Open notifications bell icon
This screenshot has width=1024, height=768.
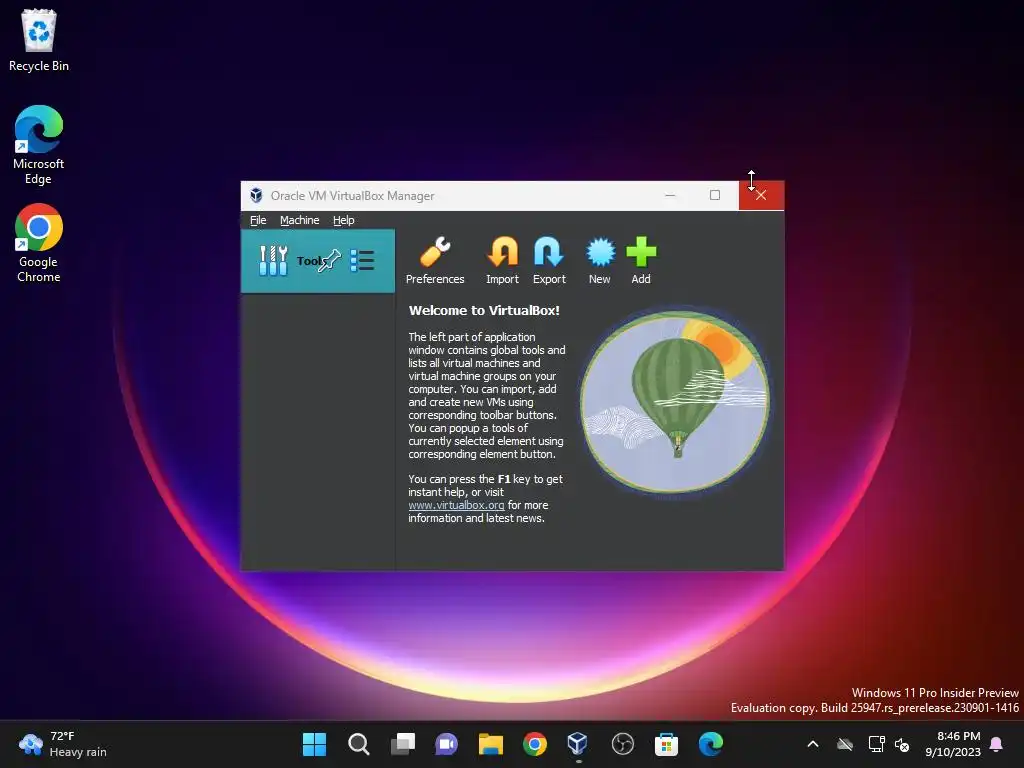coord(997,744)
